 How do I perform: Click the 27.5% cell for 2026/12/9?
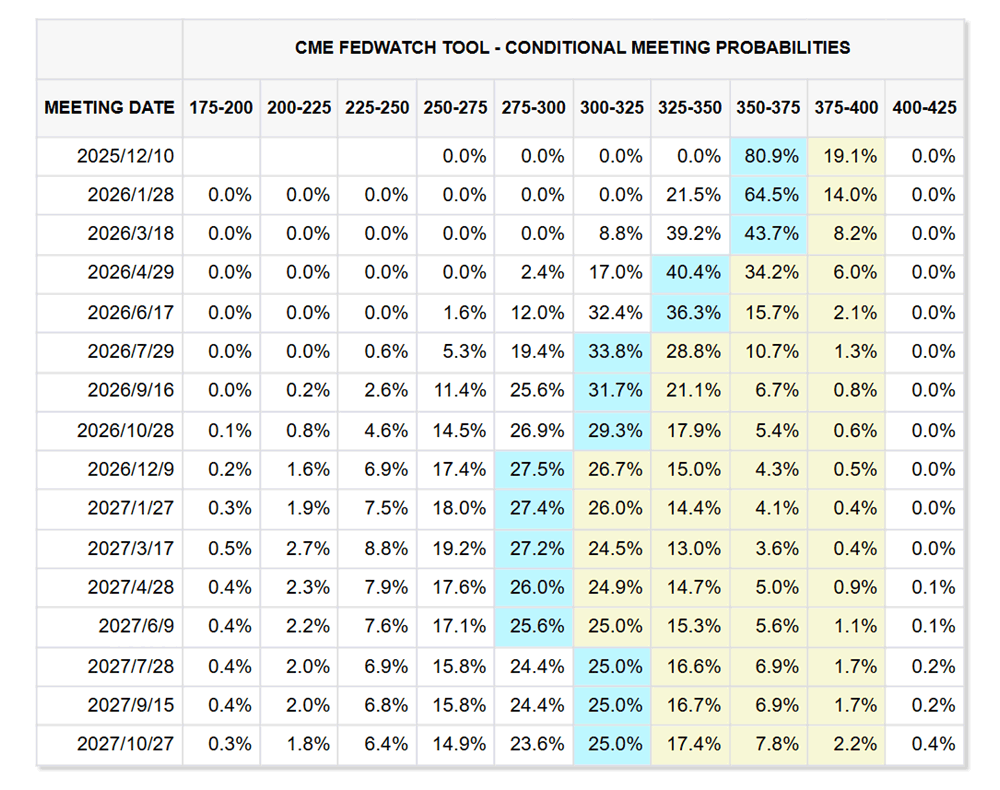click(533, 469)
